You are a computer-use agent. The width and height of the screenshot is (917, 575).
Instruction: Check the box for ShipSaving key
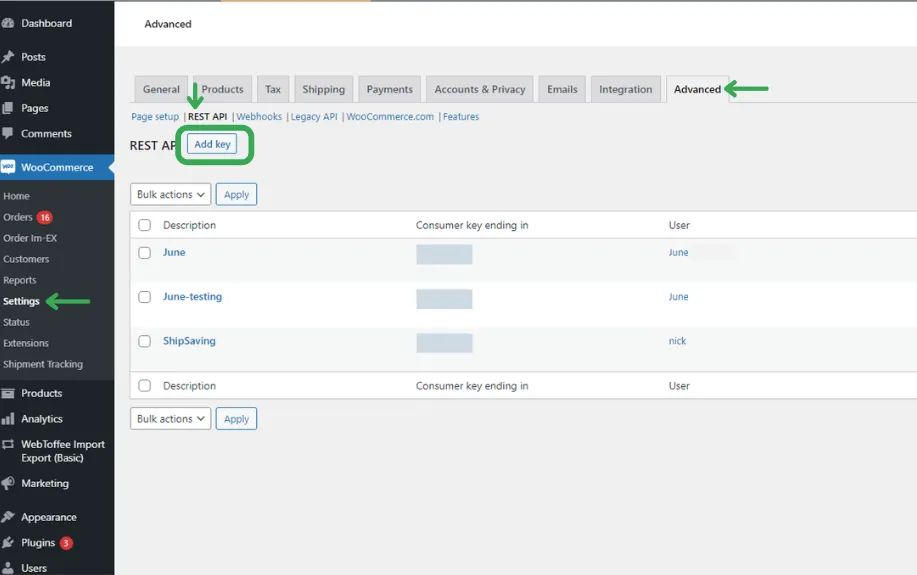(144, 341)
